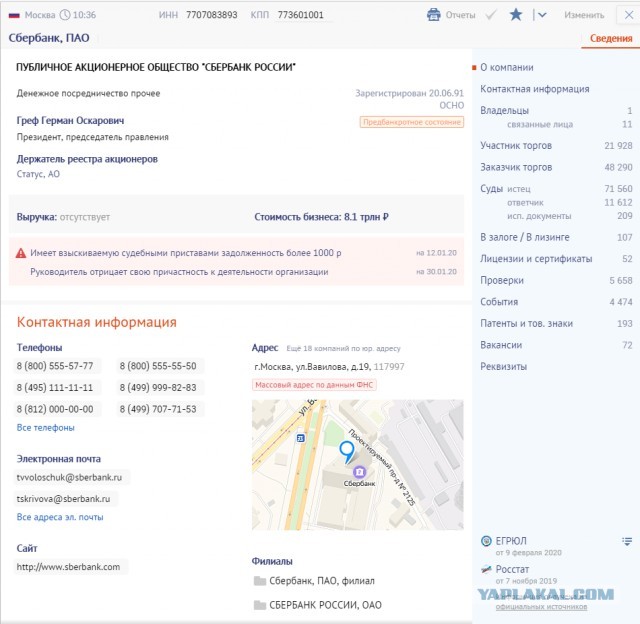The height and width of the screenshot is (624, 640).
Task: Open branch СБЕРБАНК РОССИИ, ОАО
Action: pyautogui.click(x=325, y=605)
